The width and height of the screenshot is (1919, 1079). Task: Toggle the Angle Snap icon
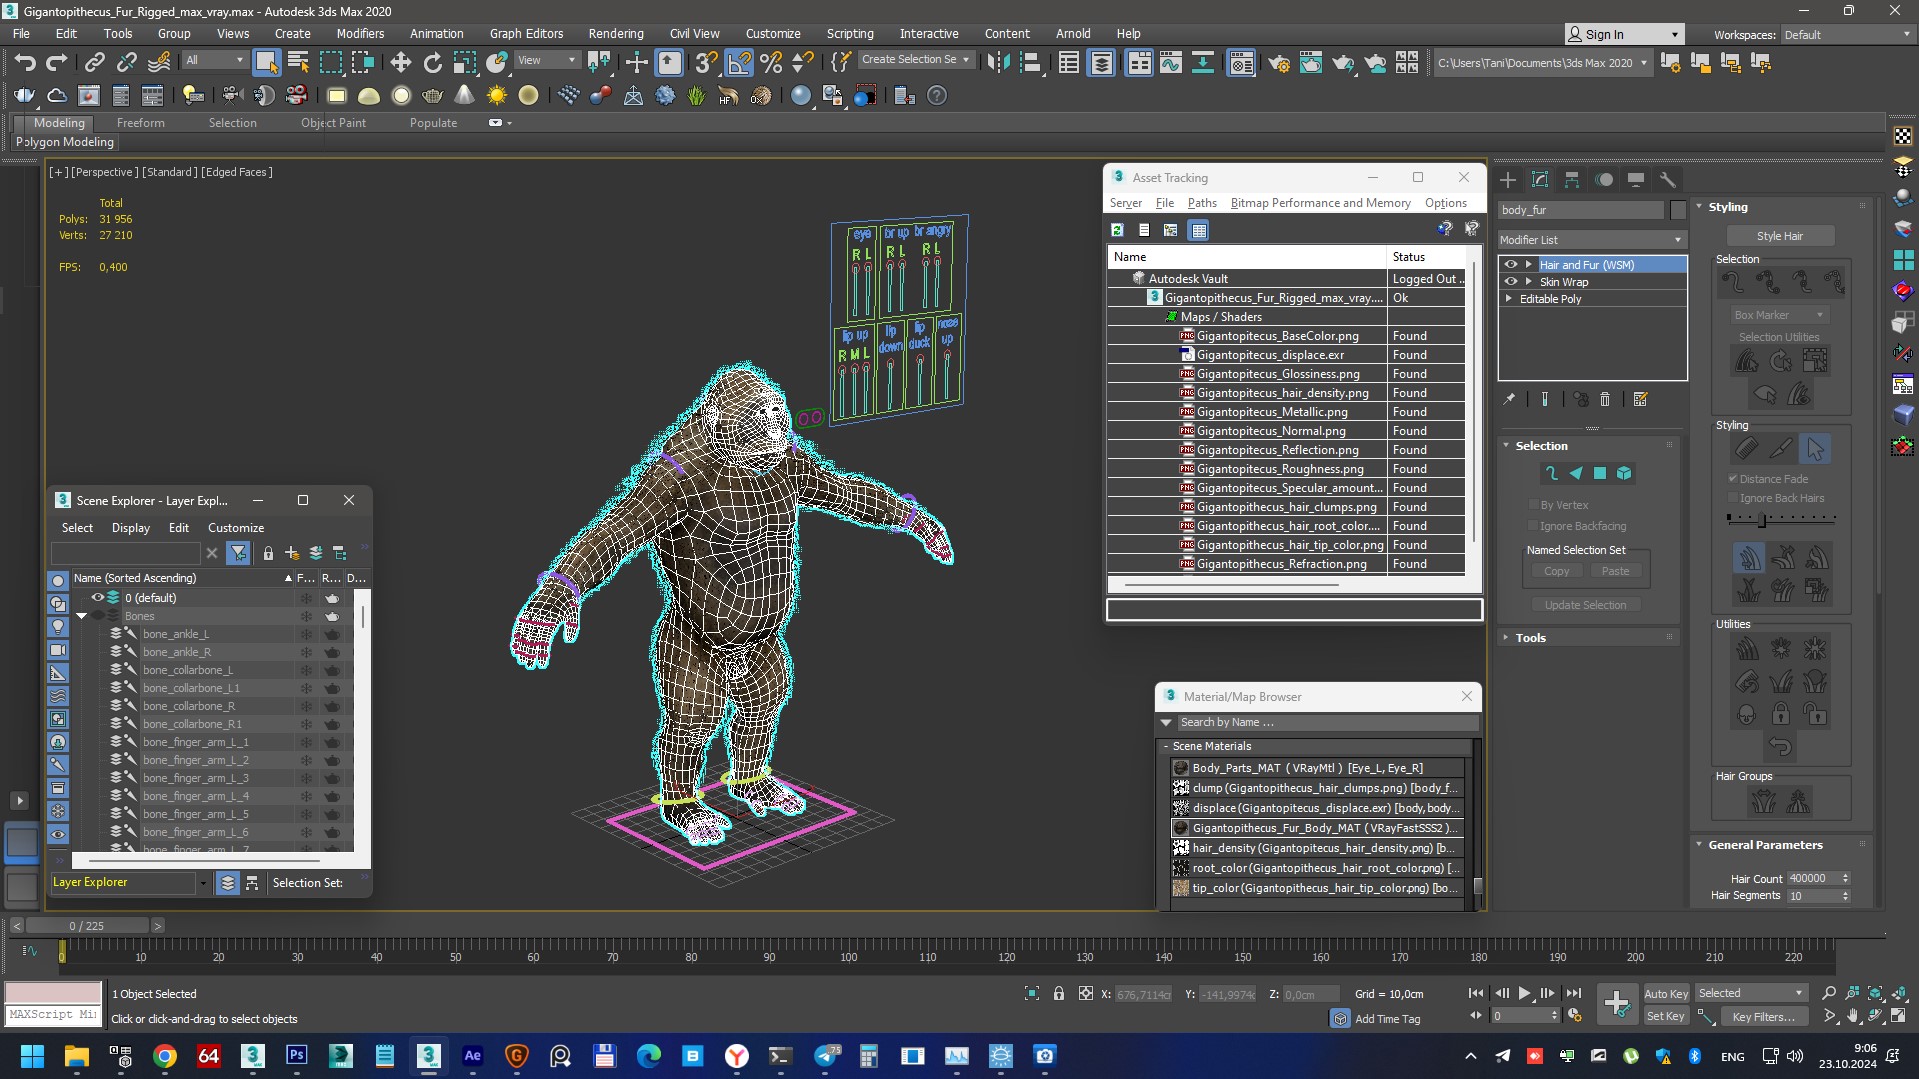point(739,63)
